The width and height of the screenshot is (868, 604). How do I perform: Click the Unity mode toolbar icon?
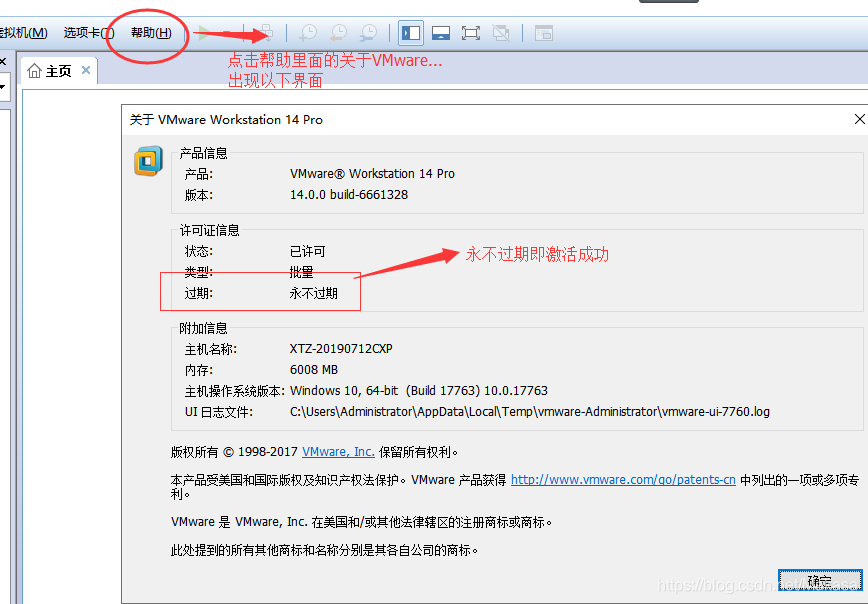tap(501, 33)
